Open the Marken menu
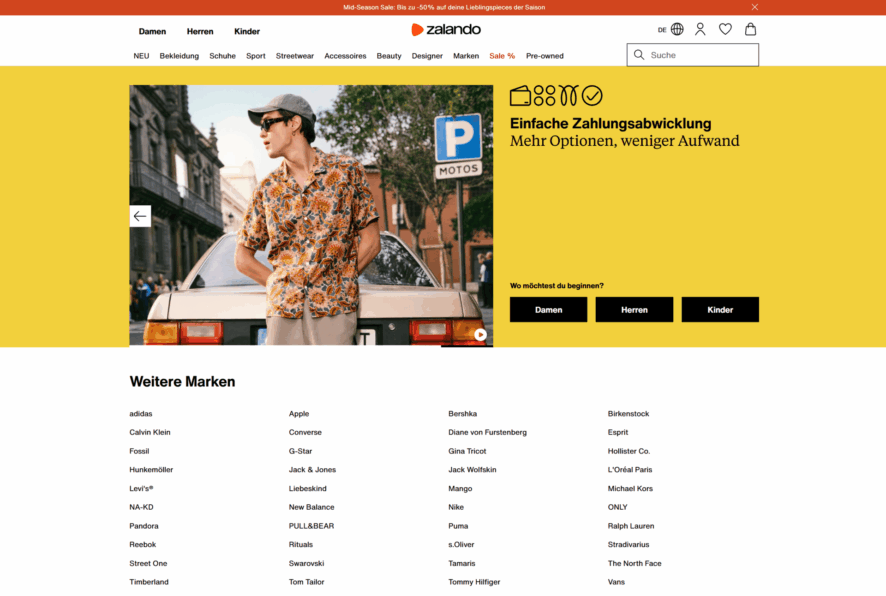 click(466, 56)
